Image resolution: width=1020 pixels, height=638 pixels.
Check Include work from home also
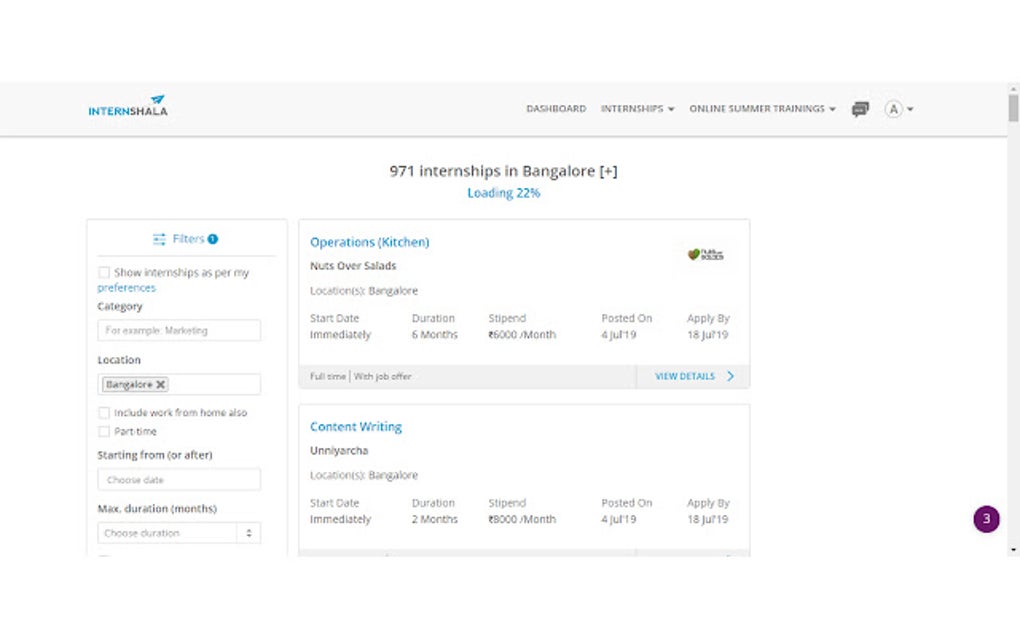tap(104, 413)
